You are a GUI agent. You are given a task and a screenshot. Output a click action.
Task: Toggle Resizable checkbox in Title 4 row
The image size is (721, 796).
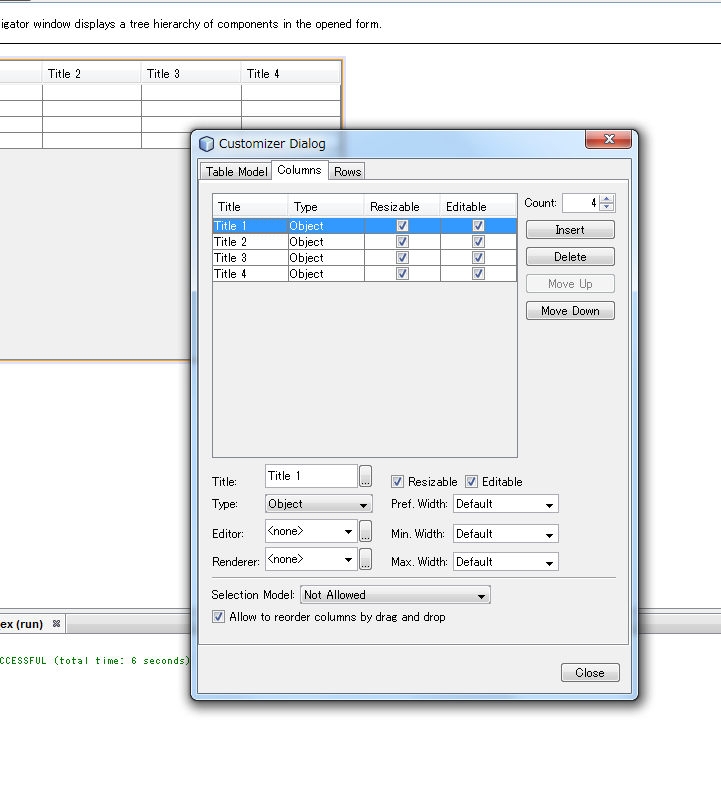(402, 274)
